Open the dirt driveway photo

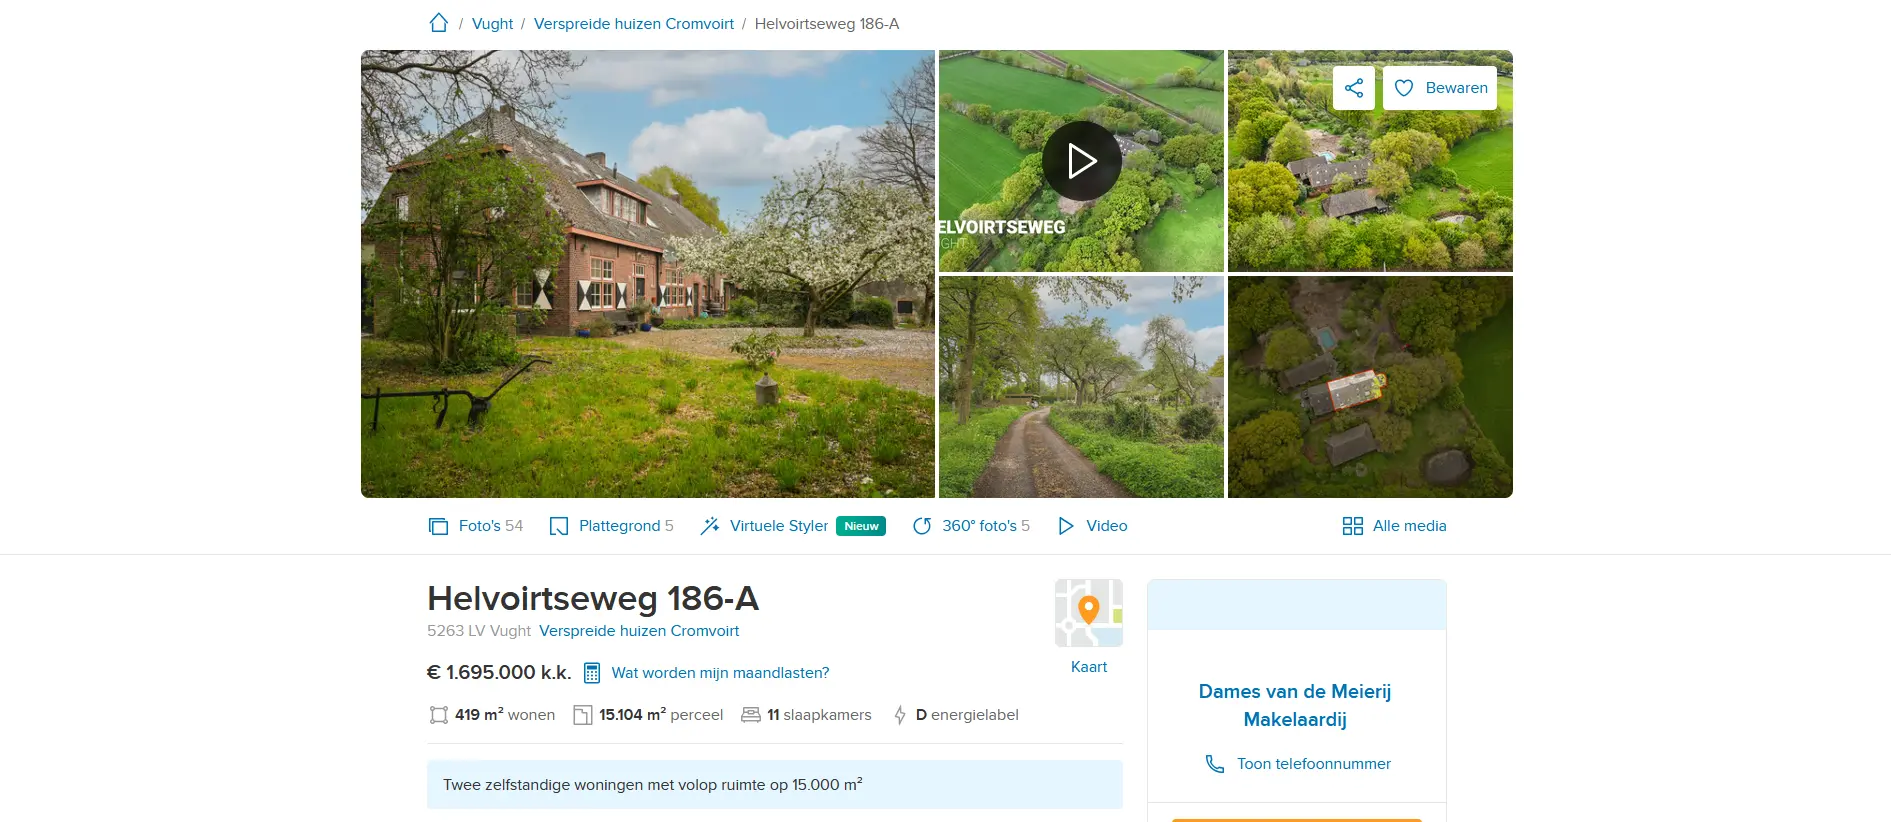1081,387
